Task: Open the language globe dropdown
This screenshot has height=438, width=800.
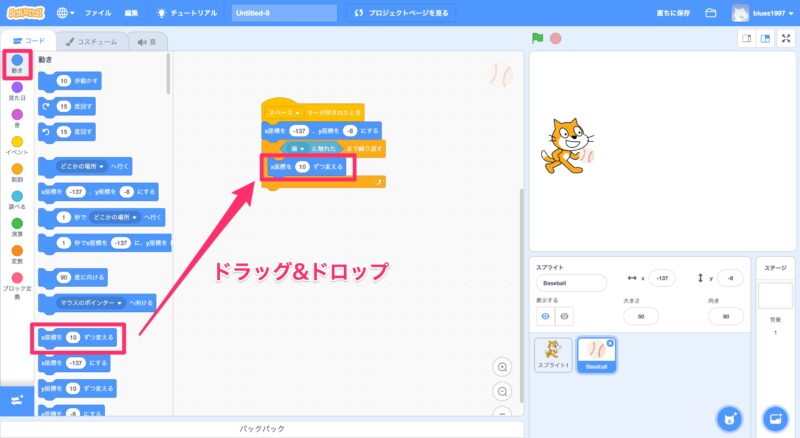Action: [67, 13]
